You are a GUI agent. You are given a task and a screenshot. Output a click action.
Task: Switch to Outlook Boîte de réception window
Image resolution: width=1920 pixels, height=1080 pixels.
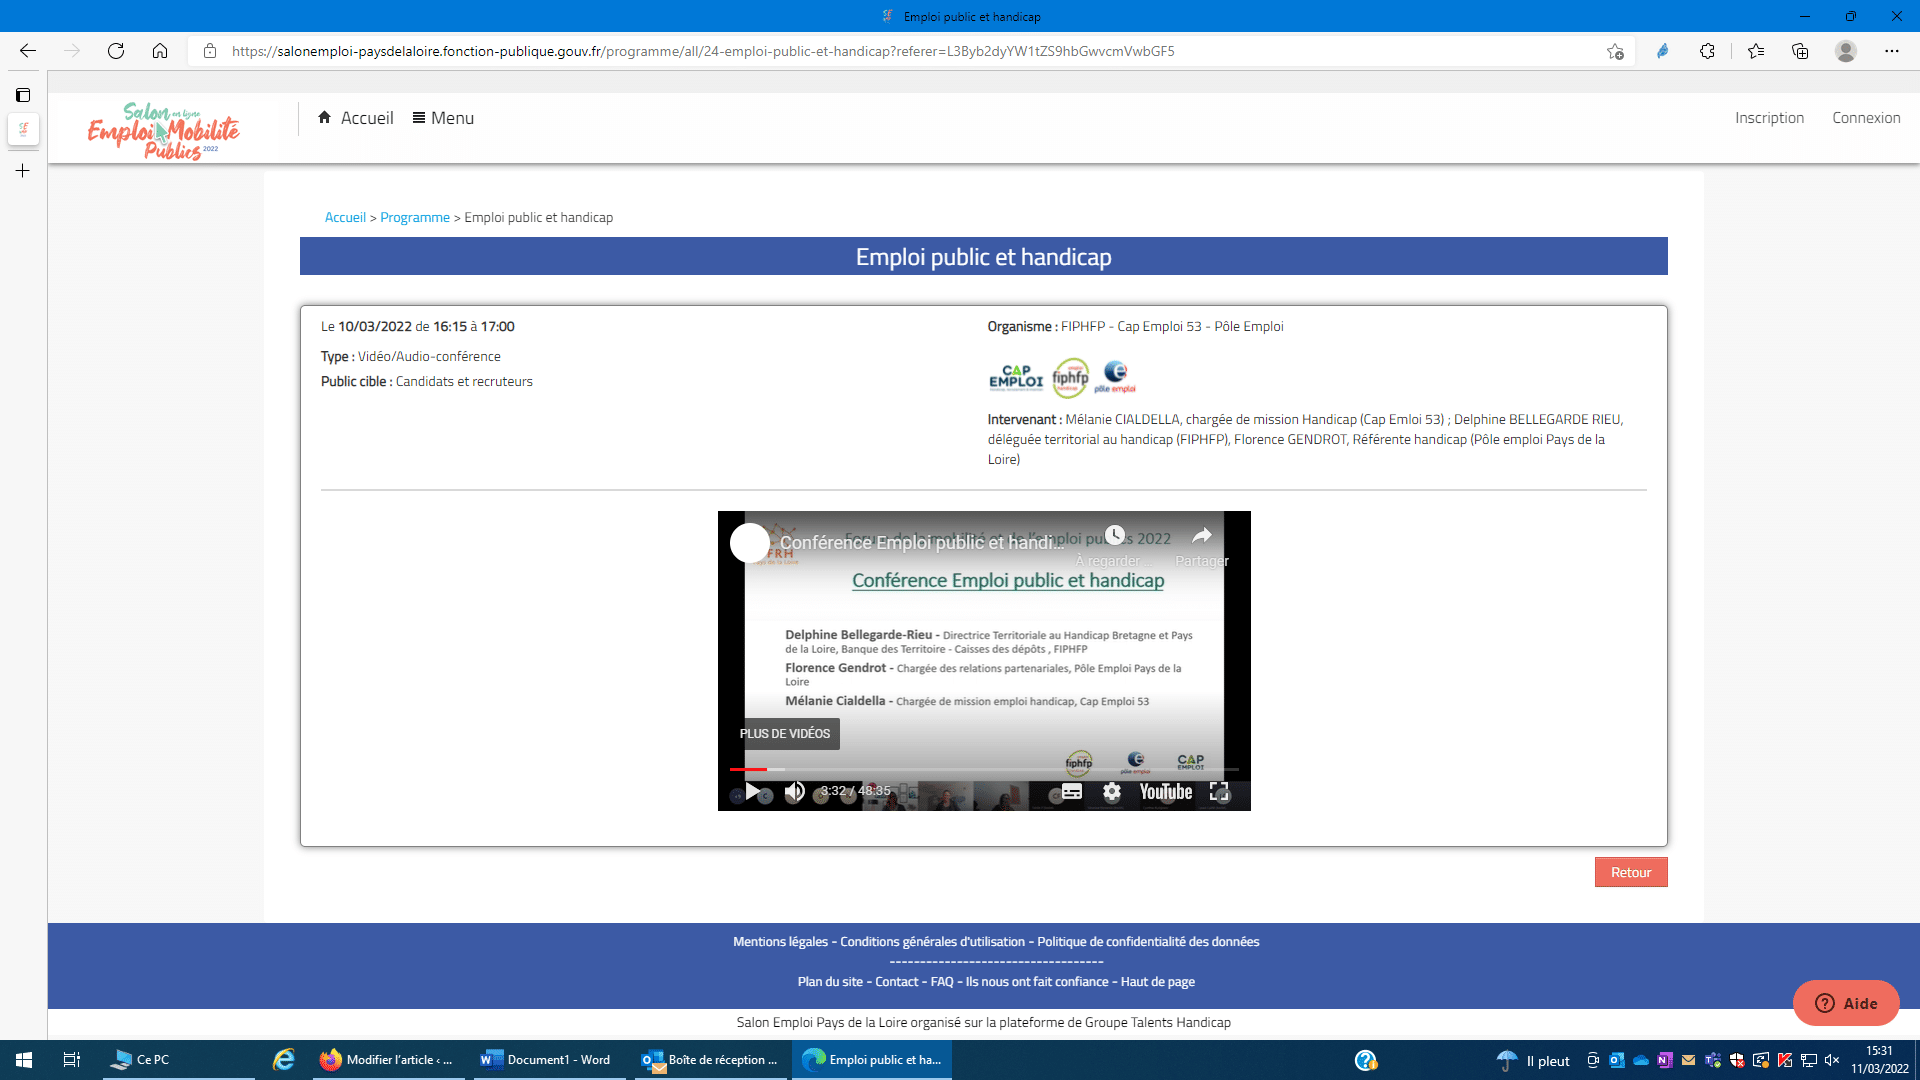click(x=711, y=1060)
